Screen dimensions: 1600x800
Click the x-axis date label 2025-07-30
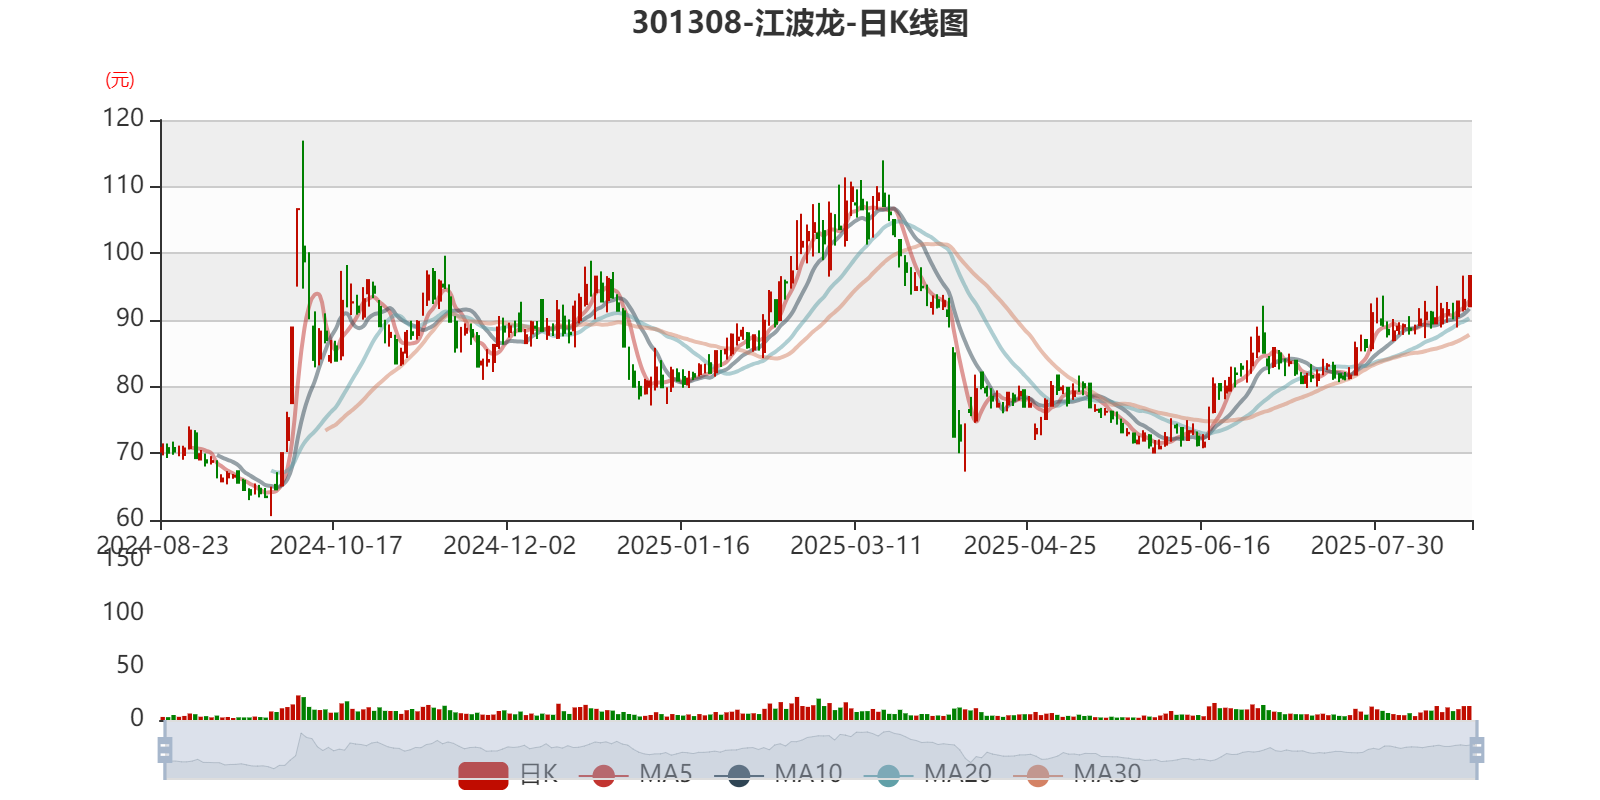click(x=1377, y=546)
